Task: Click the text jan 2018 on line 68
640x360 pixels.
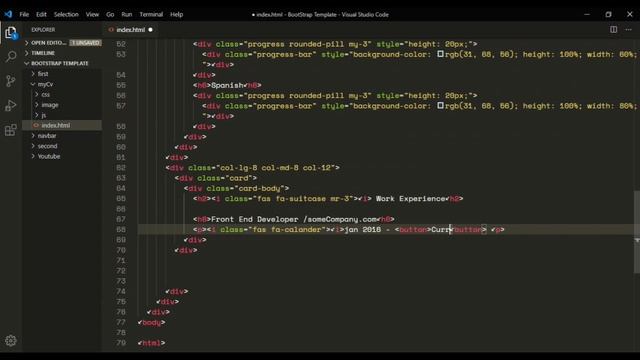Action: click(x=363, y=229)
